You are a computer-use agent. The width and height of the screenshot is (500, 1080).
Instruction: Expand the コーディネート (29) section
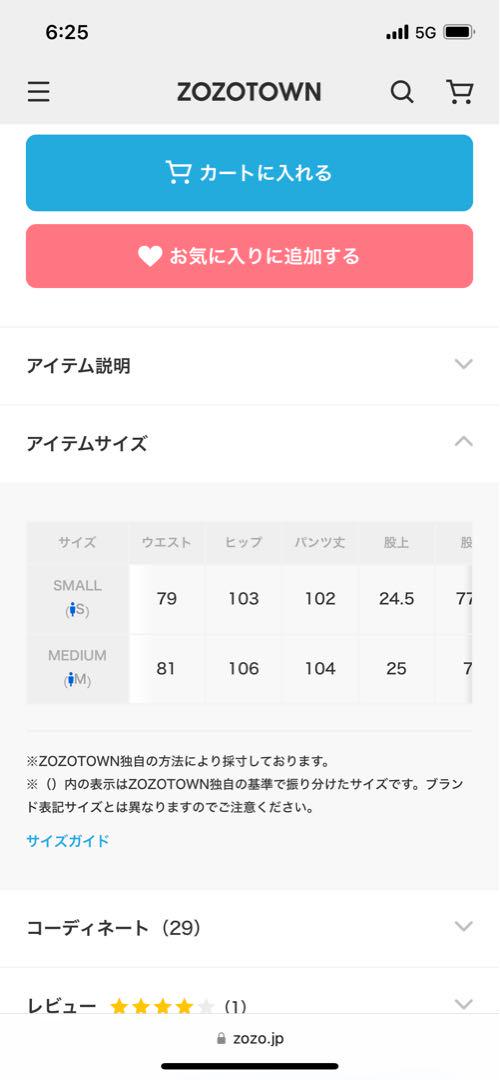pyautogui.click(x=249, y=928)
